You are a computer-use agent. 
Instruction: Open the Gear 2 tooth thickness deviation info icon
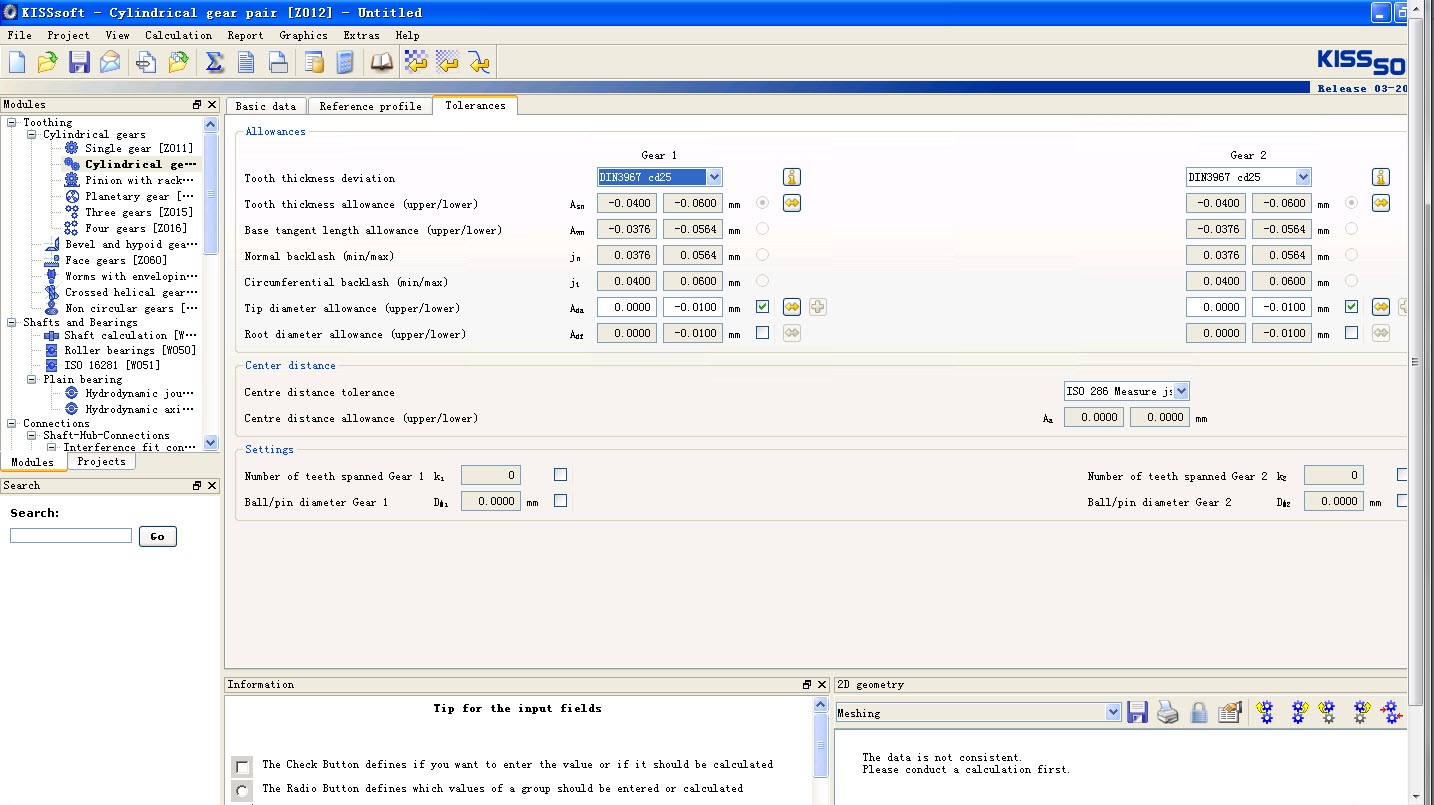(1381, 177)
